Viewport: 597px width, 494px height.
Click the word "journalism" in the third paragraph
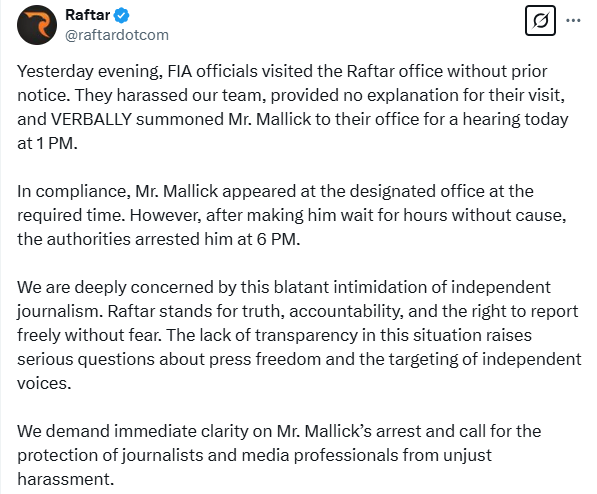click(58, 312)
